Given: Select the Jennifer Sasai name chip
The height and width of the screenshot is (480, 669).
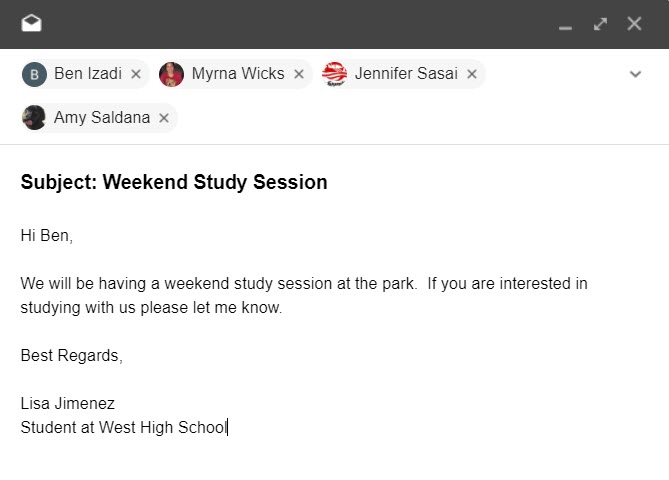Looking at the screenshot, I should coord(407,74).
